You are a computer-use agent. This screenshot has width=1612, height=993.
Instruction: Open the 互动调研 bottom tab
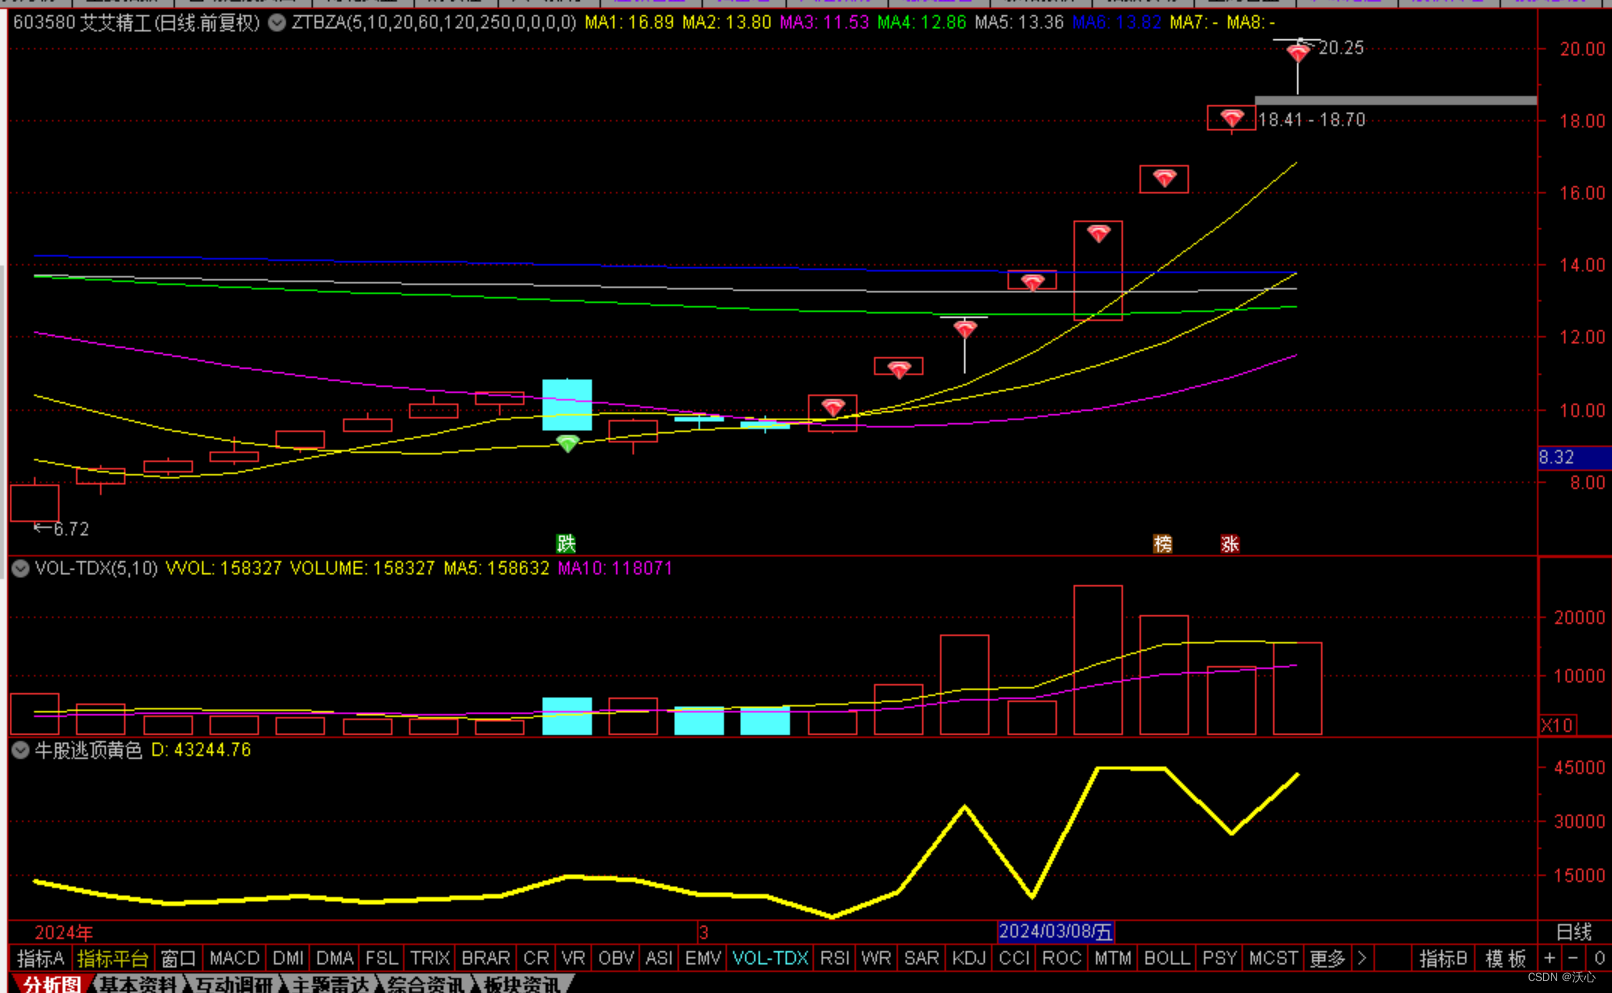(x=234, y=984)
